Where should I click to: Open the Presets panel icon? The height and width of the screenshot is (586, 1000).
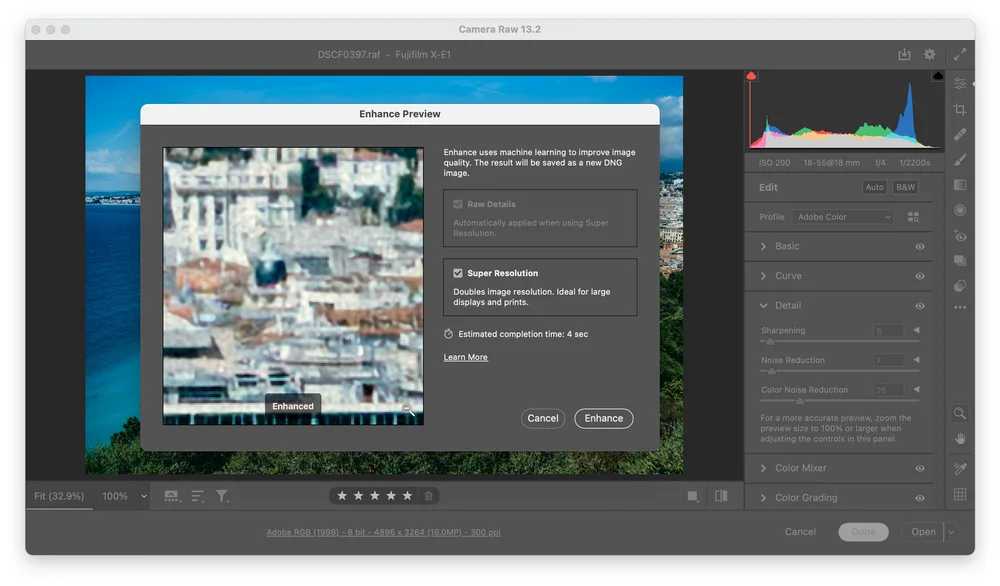coord(960,286)
